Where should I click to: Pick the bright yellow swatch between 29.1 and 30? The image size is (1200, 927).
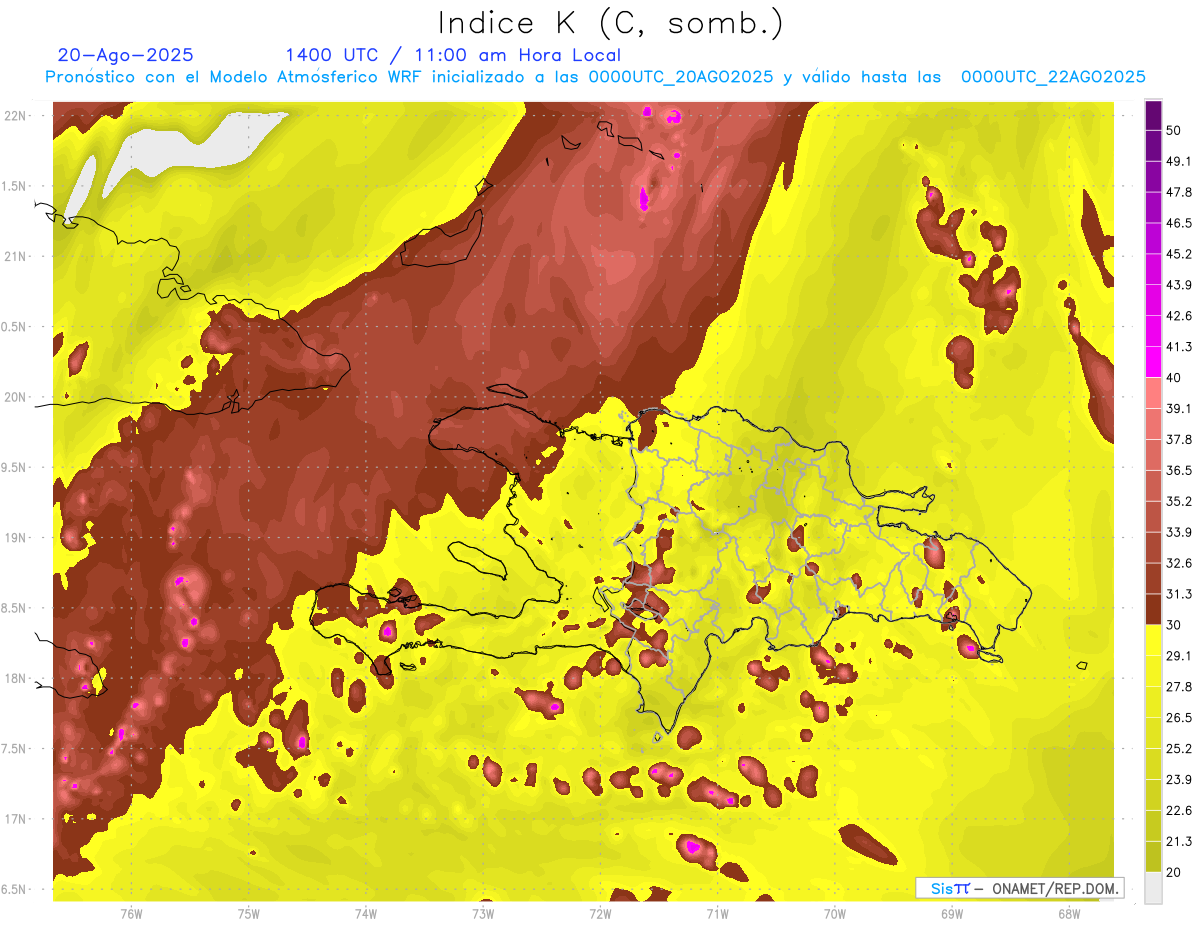point(1153,640)
